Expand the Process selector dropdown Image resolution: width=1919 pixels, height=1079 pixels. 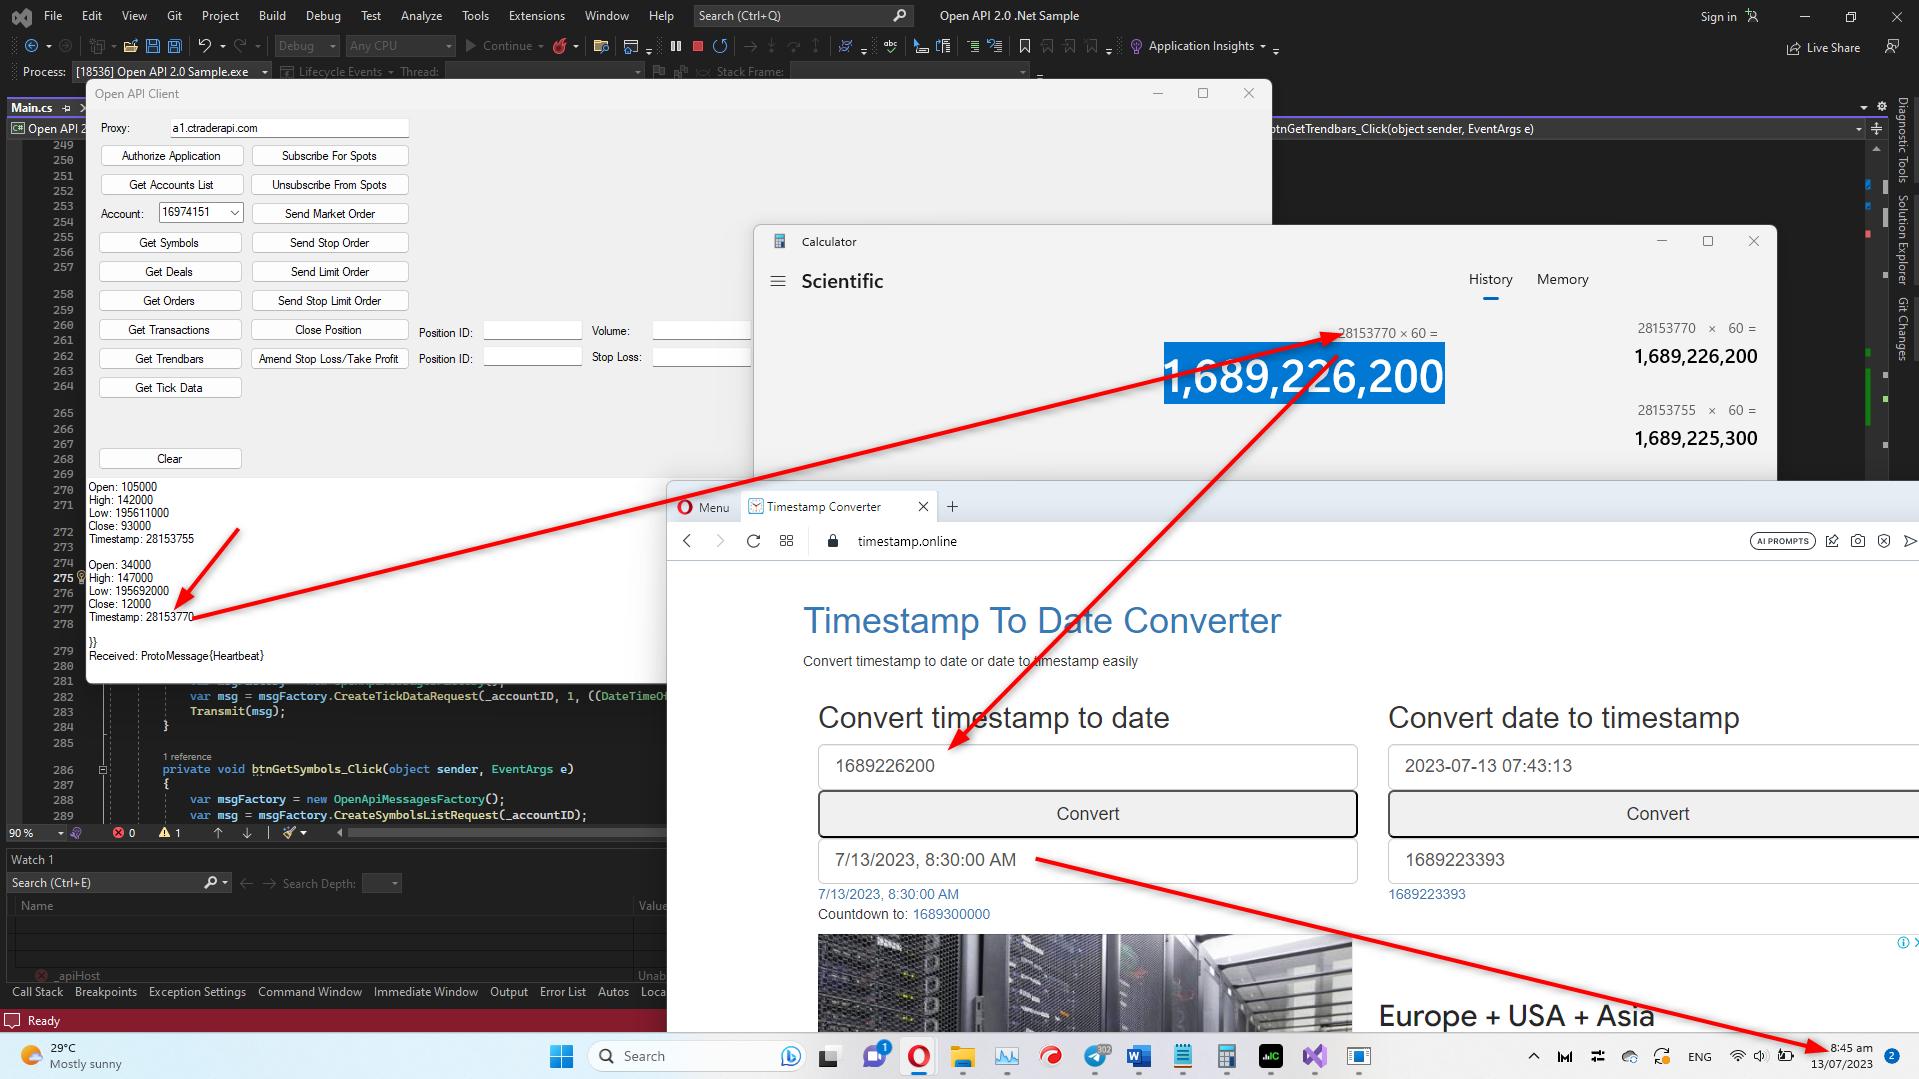pos(265,72)
